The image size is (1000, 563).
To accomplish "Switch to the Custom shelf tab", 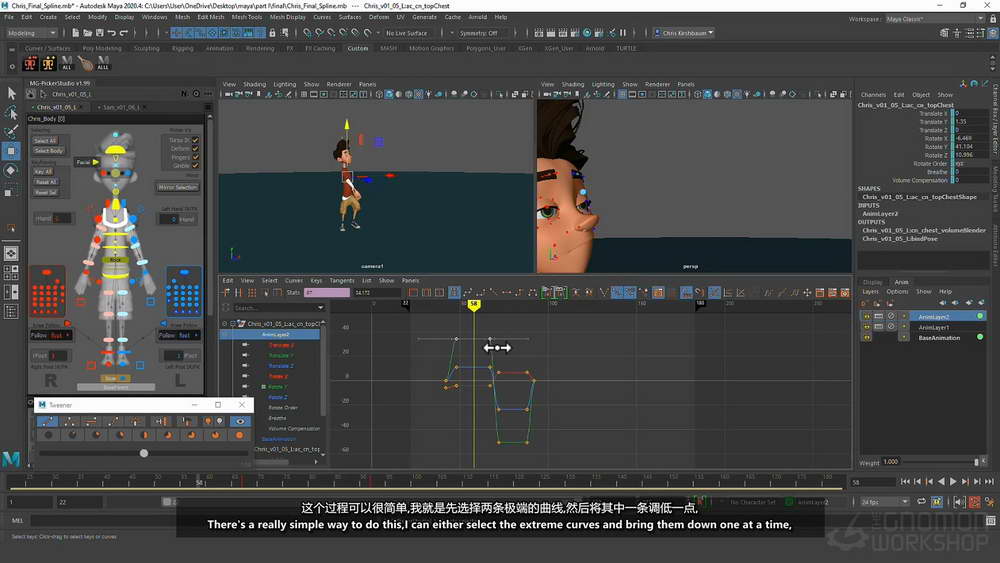I will click(357, 48).
